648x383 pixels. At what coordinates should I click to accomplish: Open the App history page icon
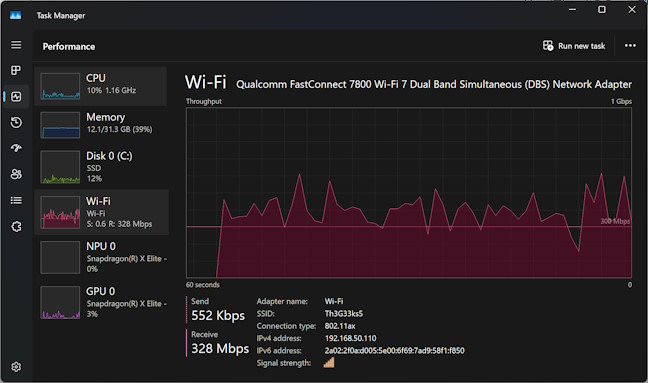point(16,123)
